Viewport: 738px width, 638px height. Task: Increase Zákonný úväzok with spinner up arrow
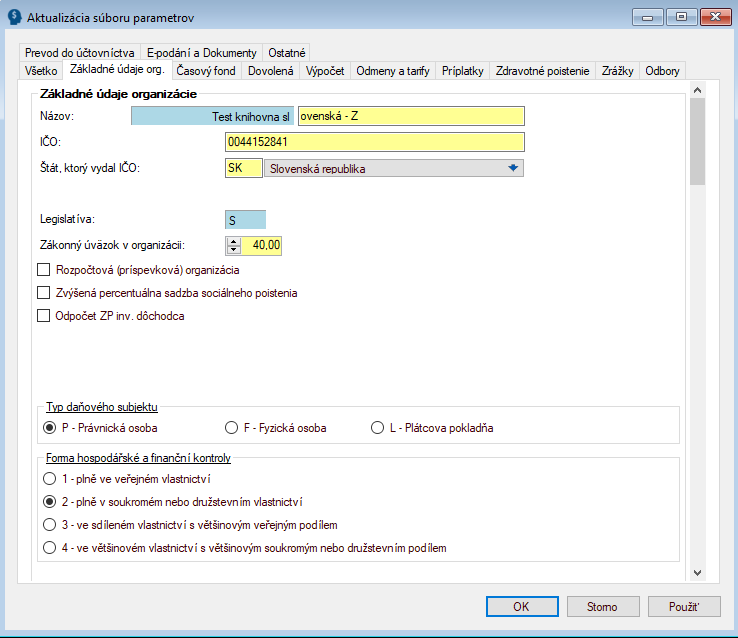click(x=233, y=241)
